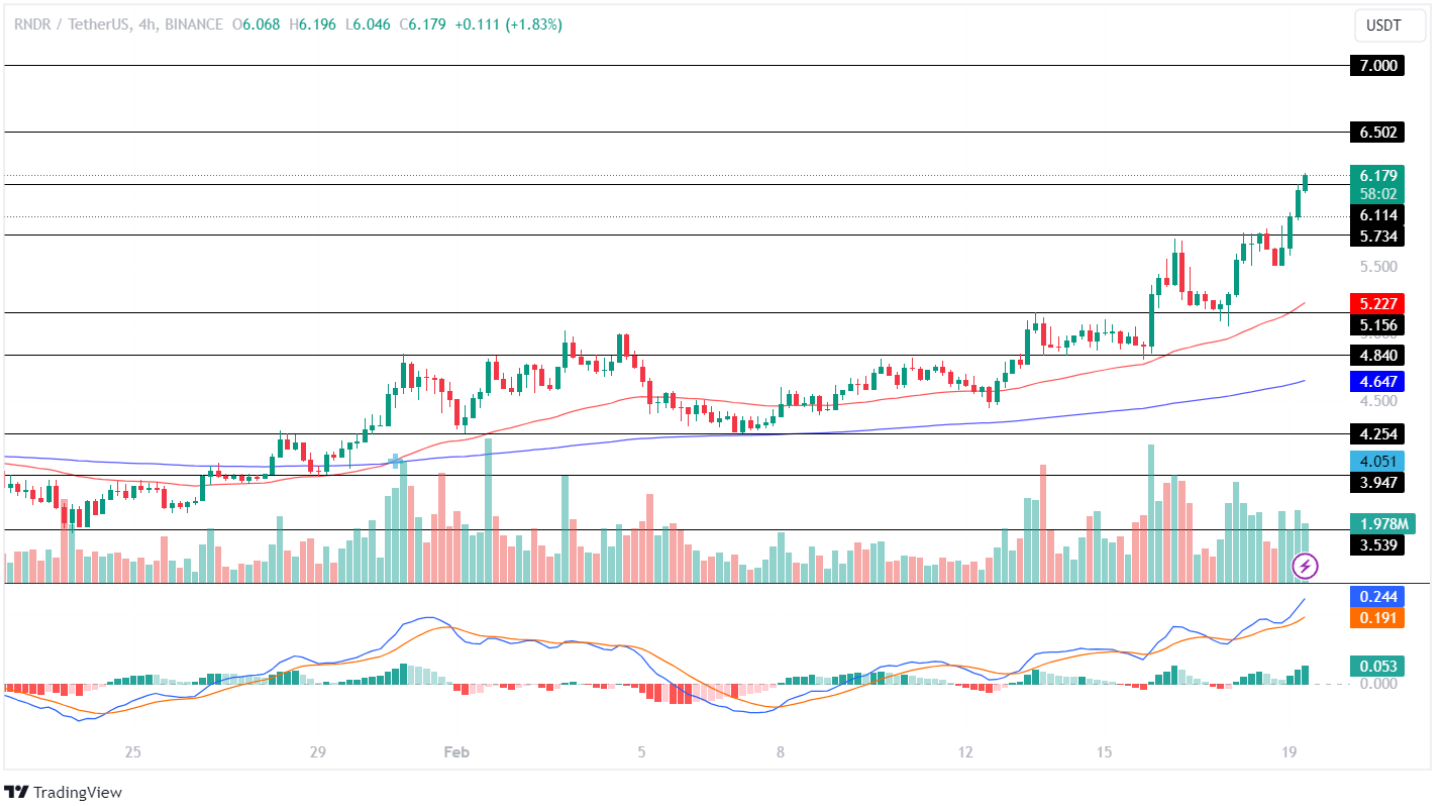
Task: Click the 25 date label on time axis
Action: [x=133, y=751]
